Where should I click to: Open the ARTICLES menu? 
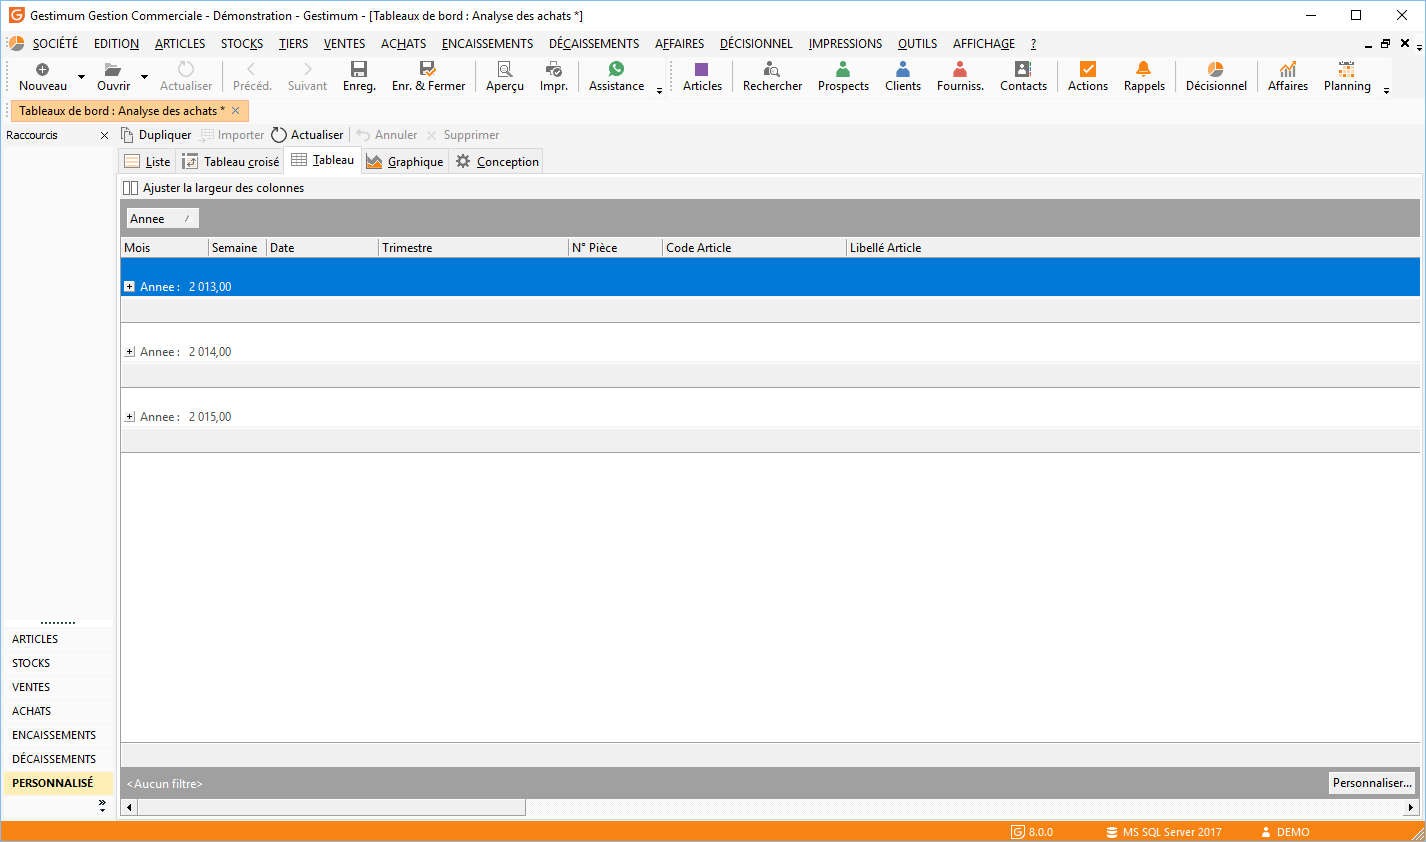[x=180, y=44]
